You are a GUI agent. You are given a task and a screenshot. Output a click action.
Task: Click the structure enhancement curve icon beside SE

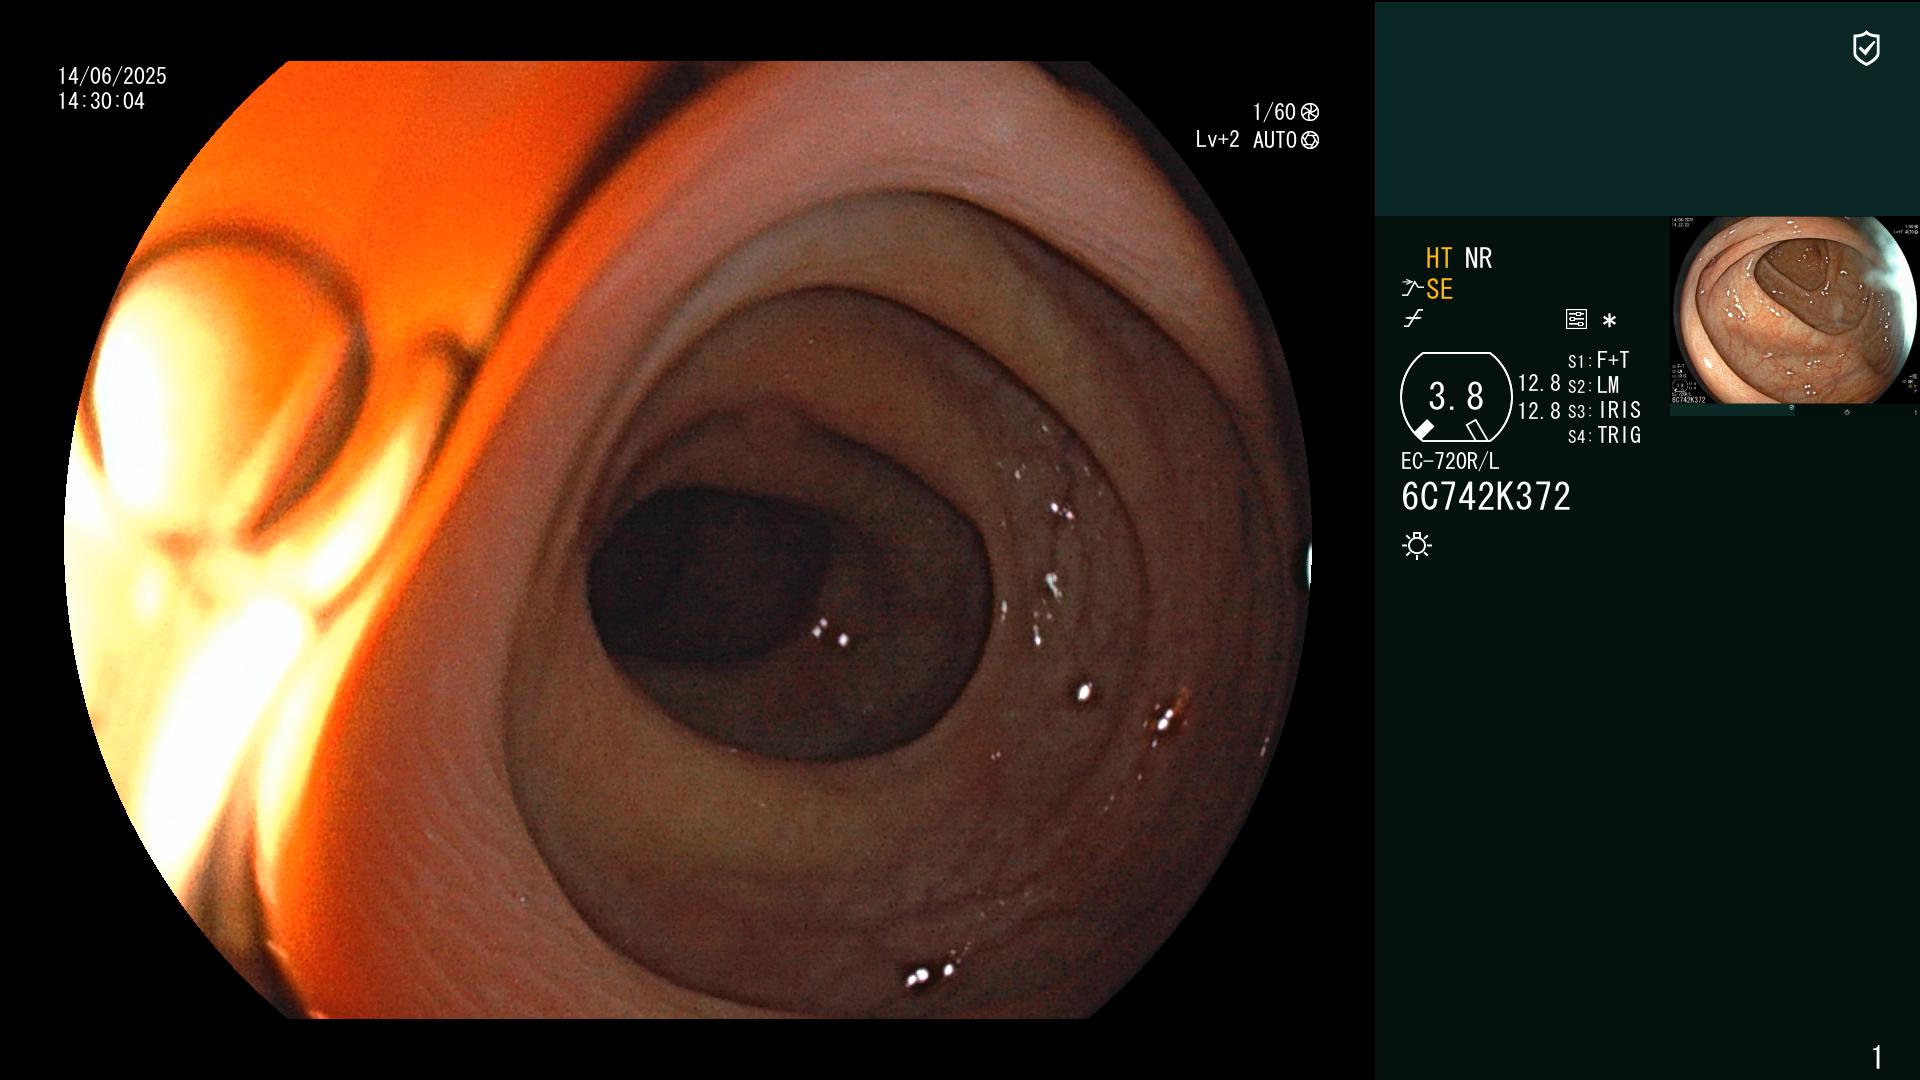pos(1412,289)
